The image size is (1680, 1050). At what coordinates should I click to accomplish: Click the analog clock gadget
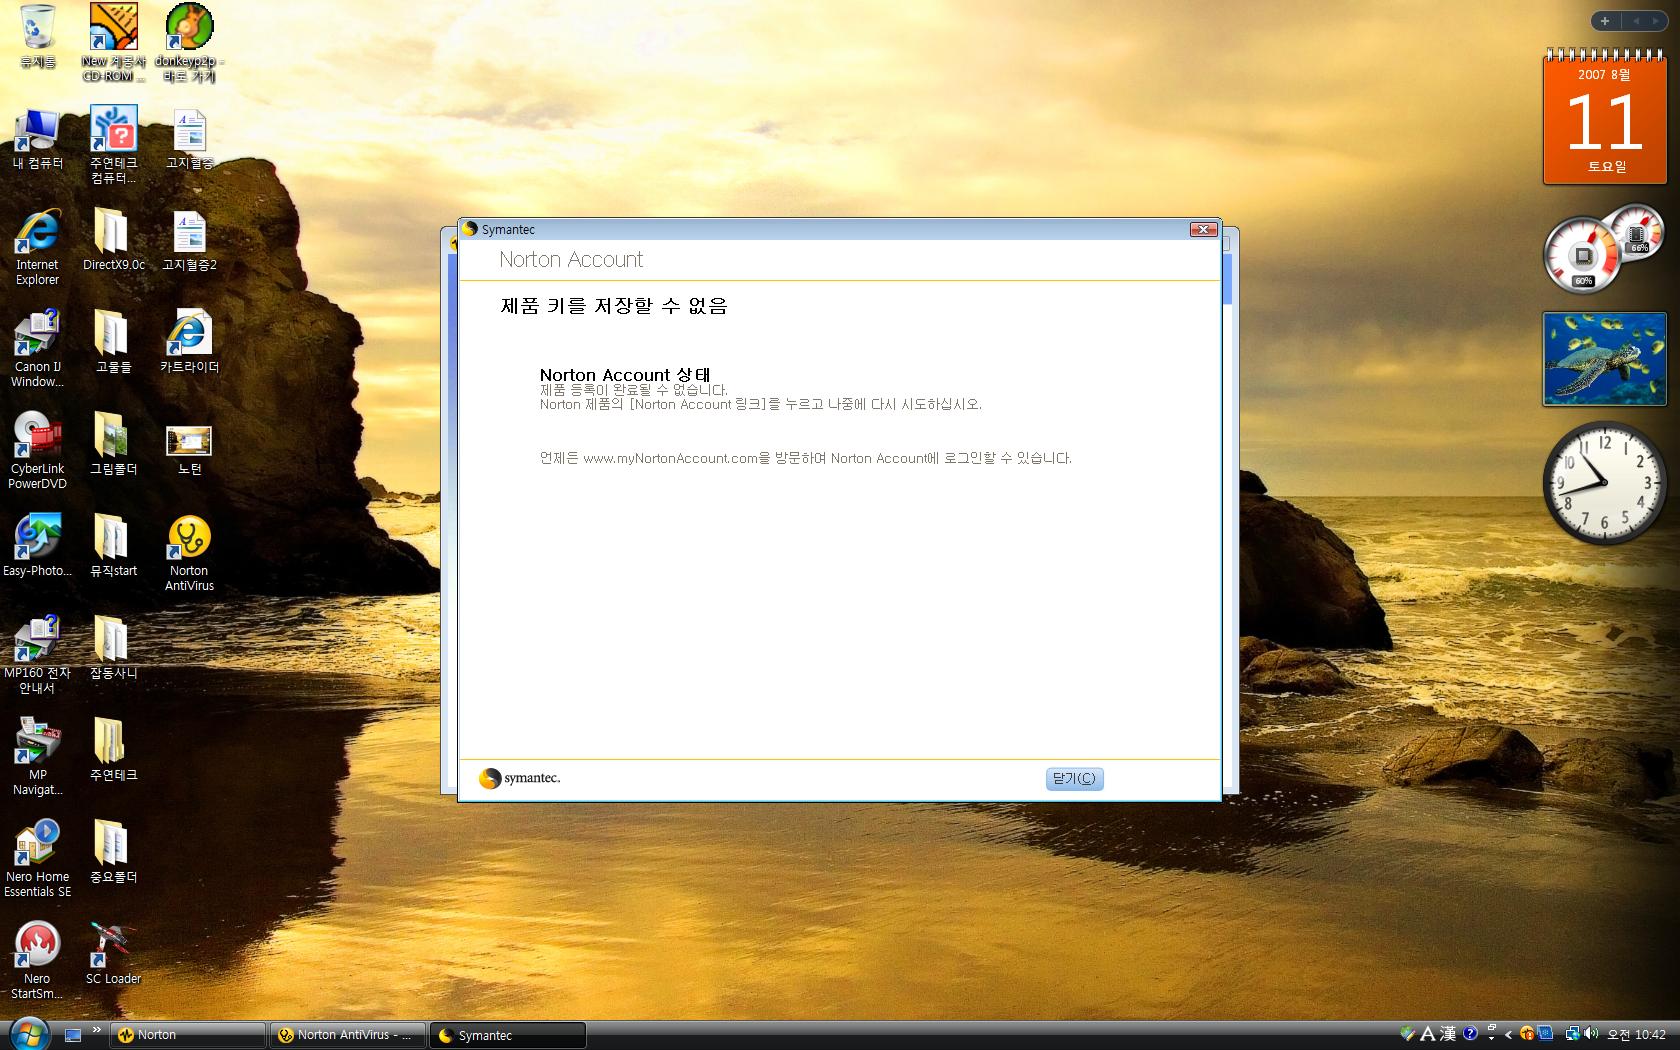[x=1604, y=483]
